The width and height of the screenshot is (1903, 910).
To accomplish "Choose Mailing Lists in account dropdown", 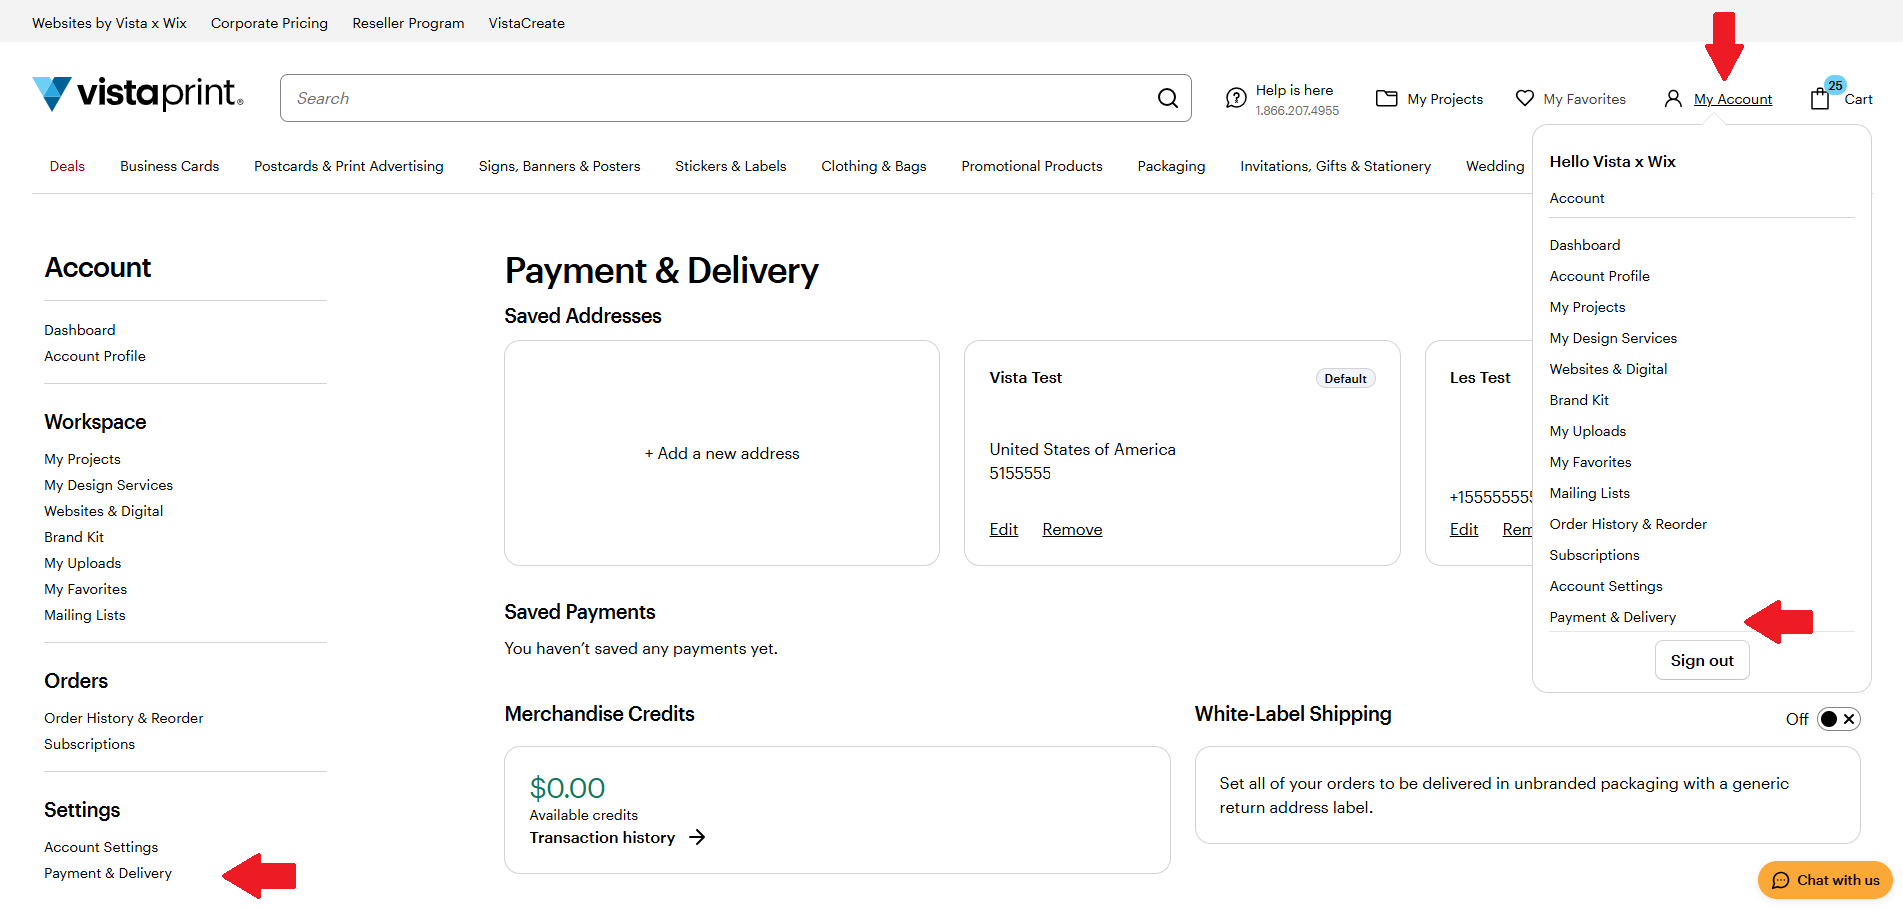I will coord(1589,493).
